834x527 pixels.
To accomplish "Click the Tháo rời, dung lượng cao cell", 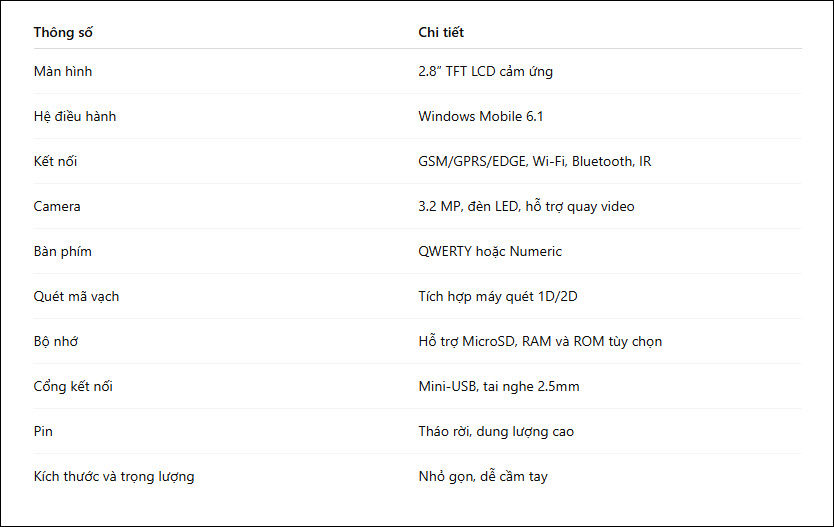I will pos(496,431).
